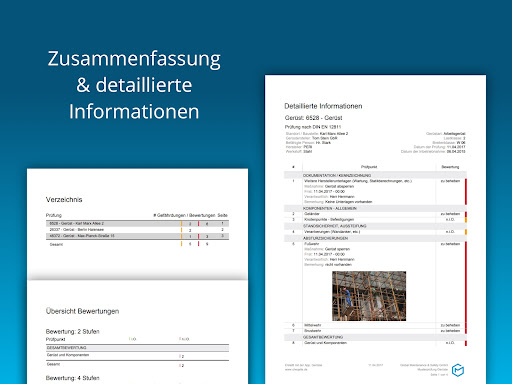The image size is (512, 384).
Task: Open the scaffolding photo in the report
Action: click(x=369, y=296)
